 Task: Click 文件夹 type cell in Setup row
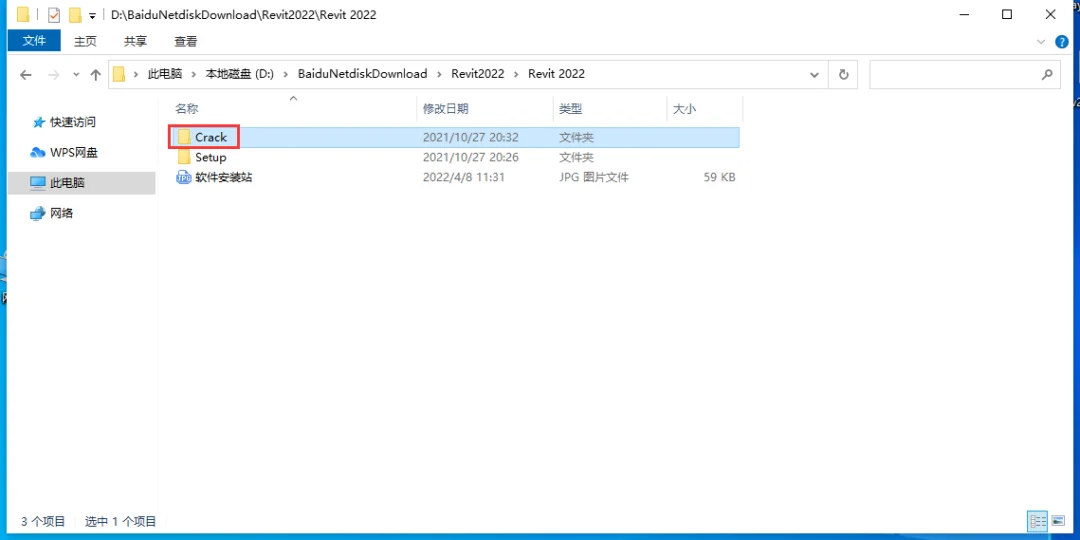coord(576,157)
